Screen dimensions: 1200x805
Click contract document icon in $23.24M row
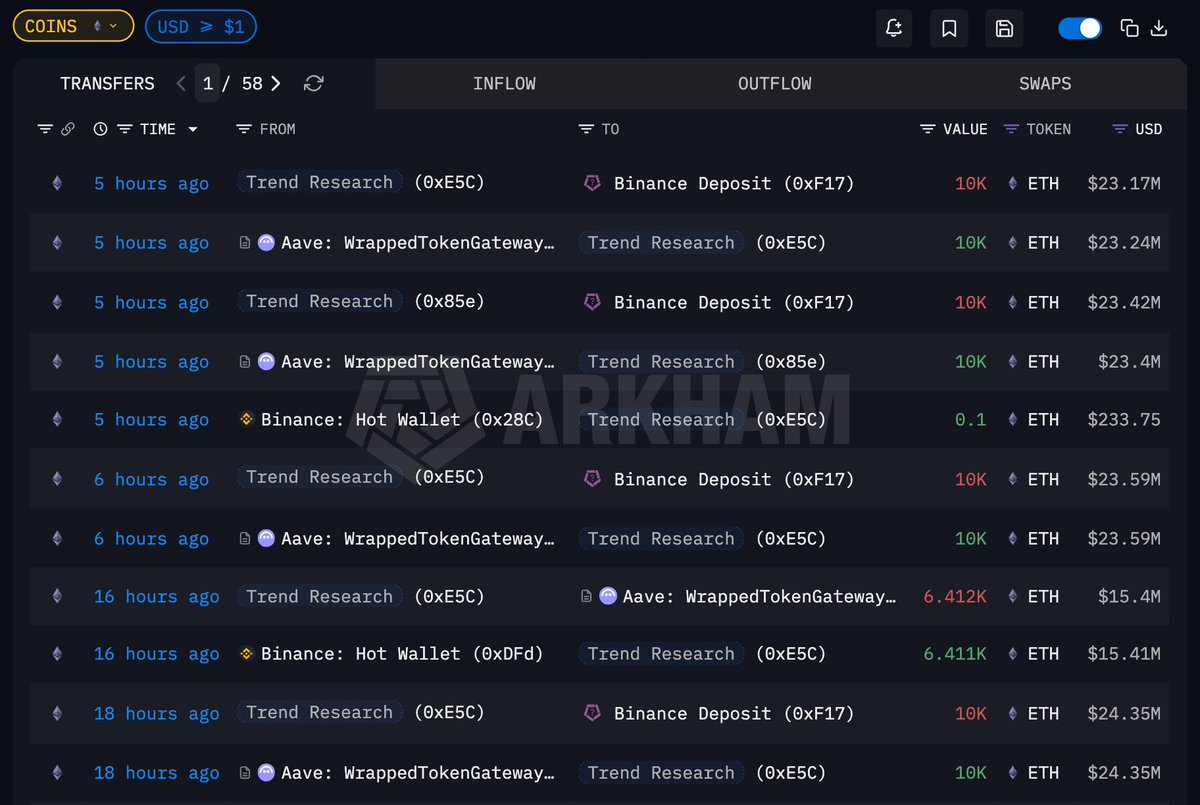pyautogui.click(x=245, y=242)
